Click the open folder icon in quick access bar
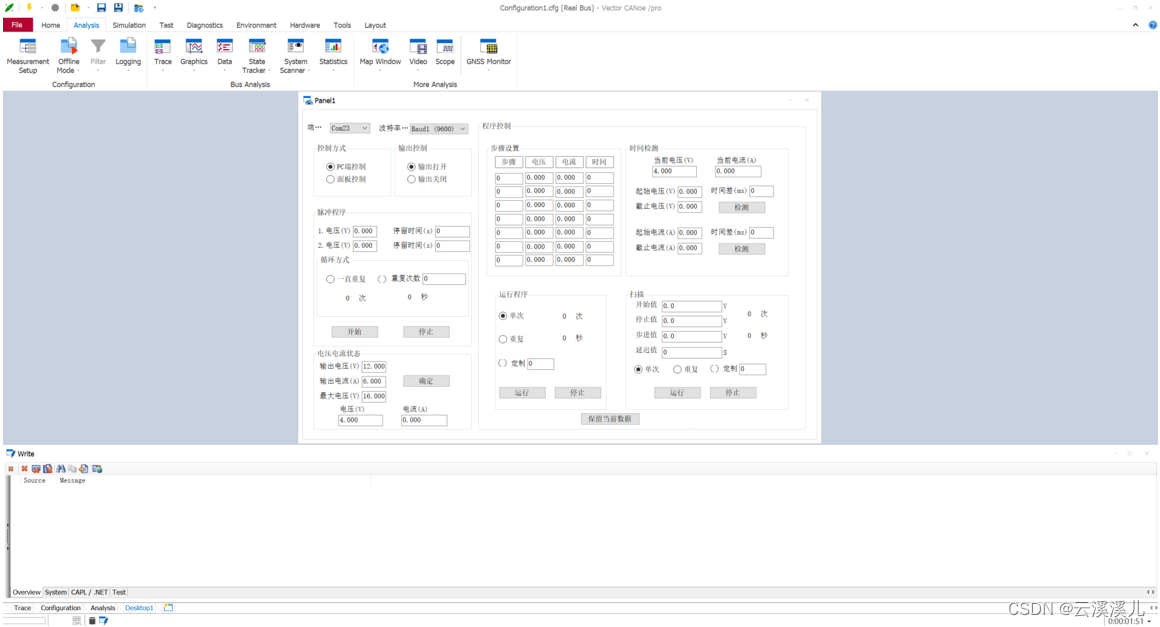Screen dimensions: 1160x627 tap(75, 7)
